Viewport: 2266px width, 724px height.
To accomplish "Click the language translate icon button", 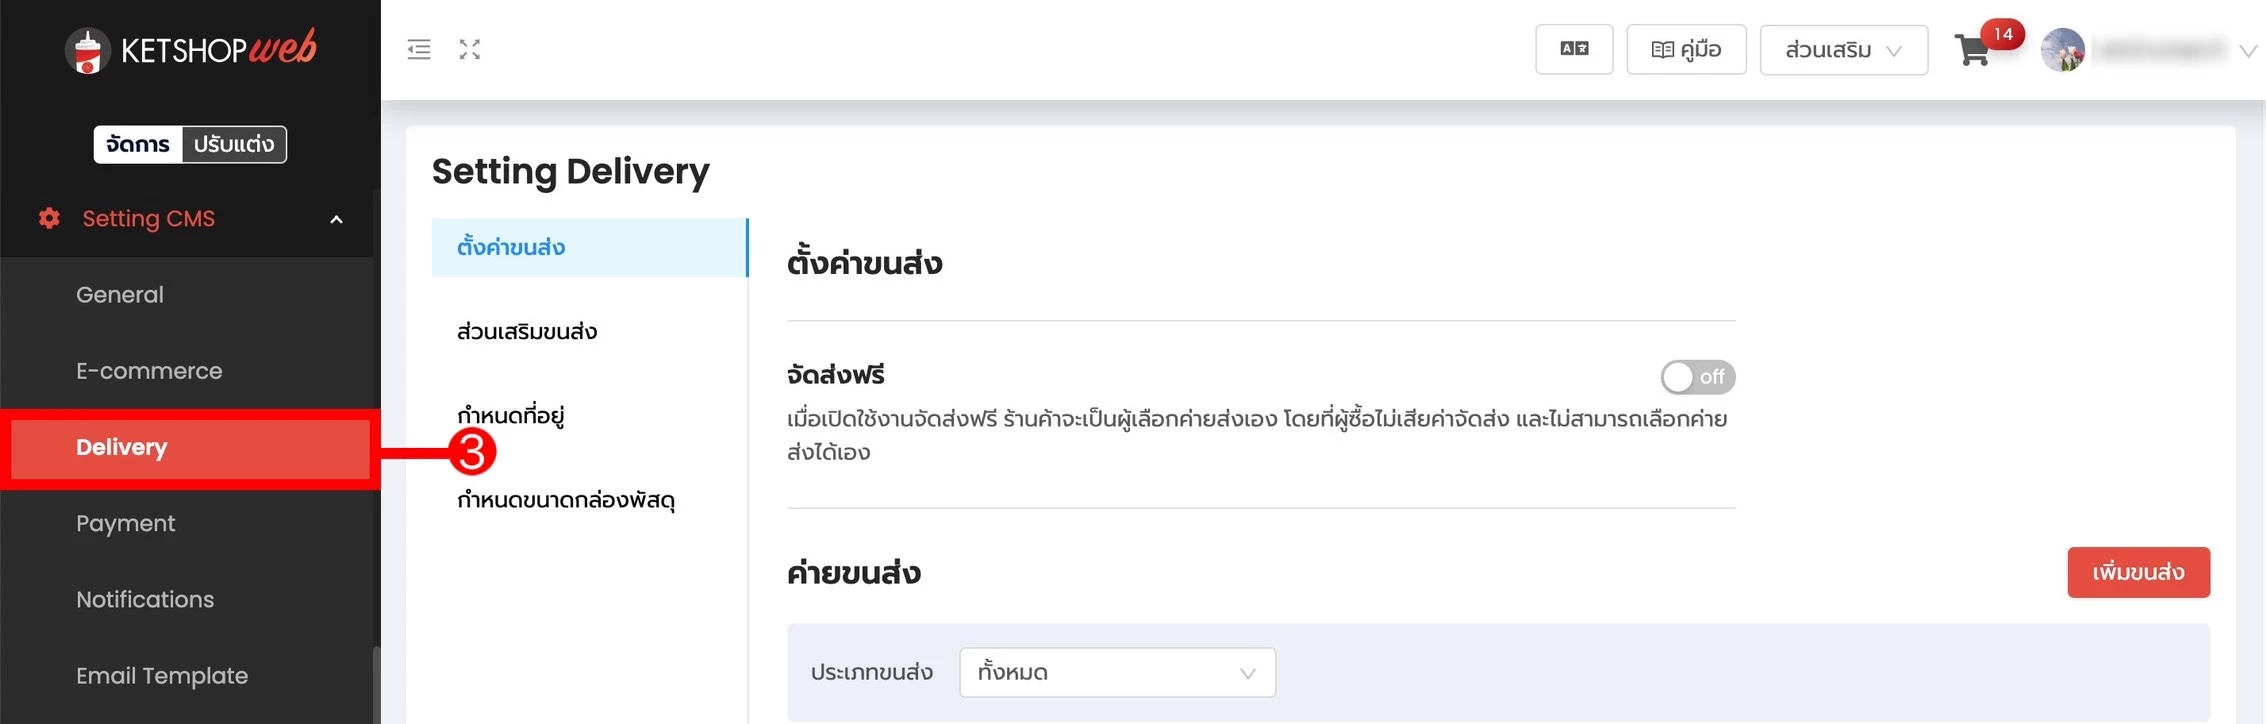I will (1574, 49).
